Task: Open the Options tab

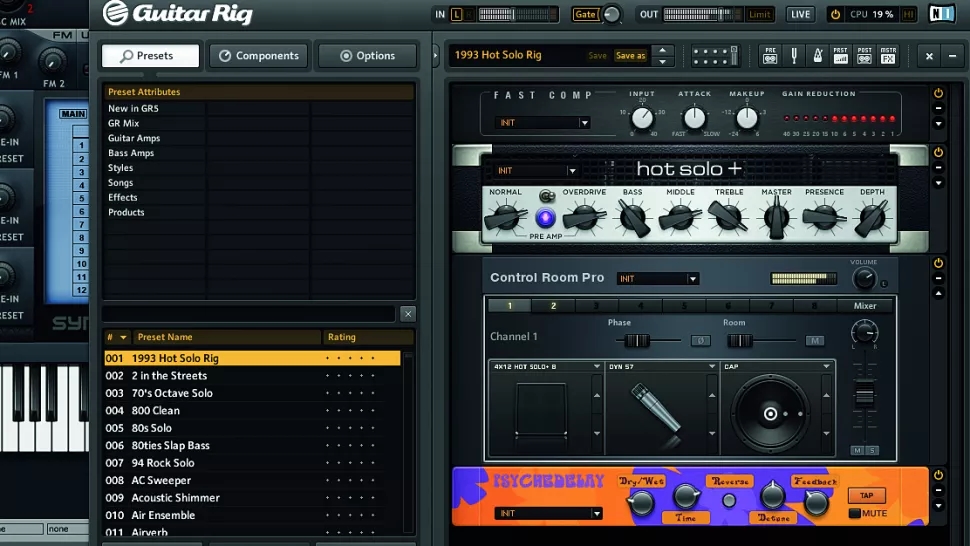Action: [367, 56]
